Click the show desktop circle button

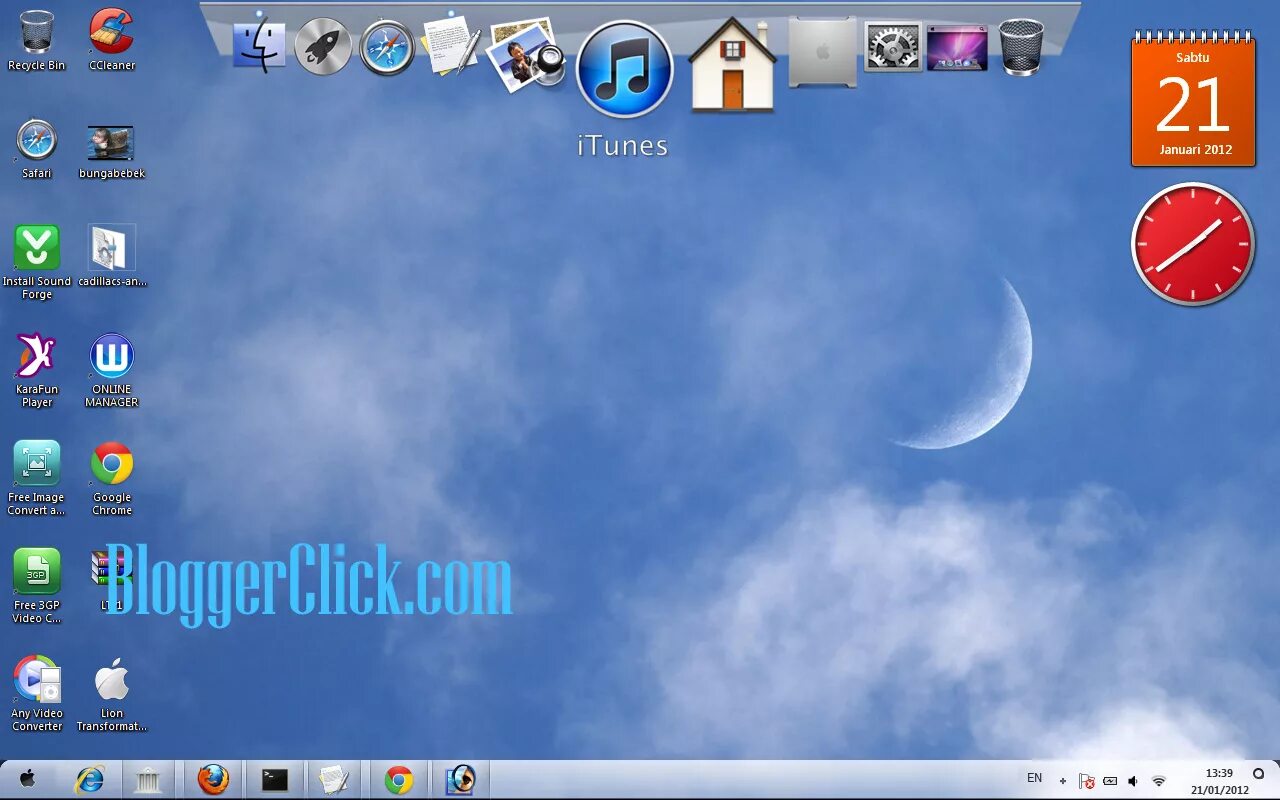tap(1258, 774)
